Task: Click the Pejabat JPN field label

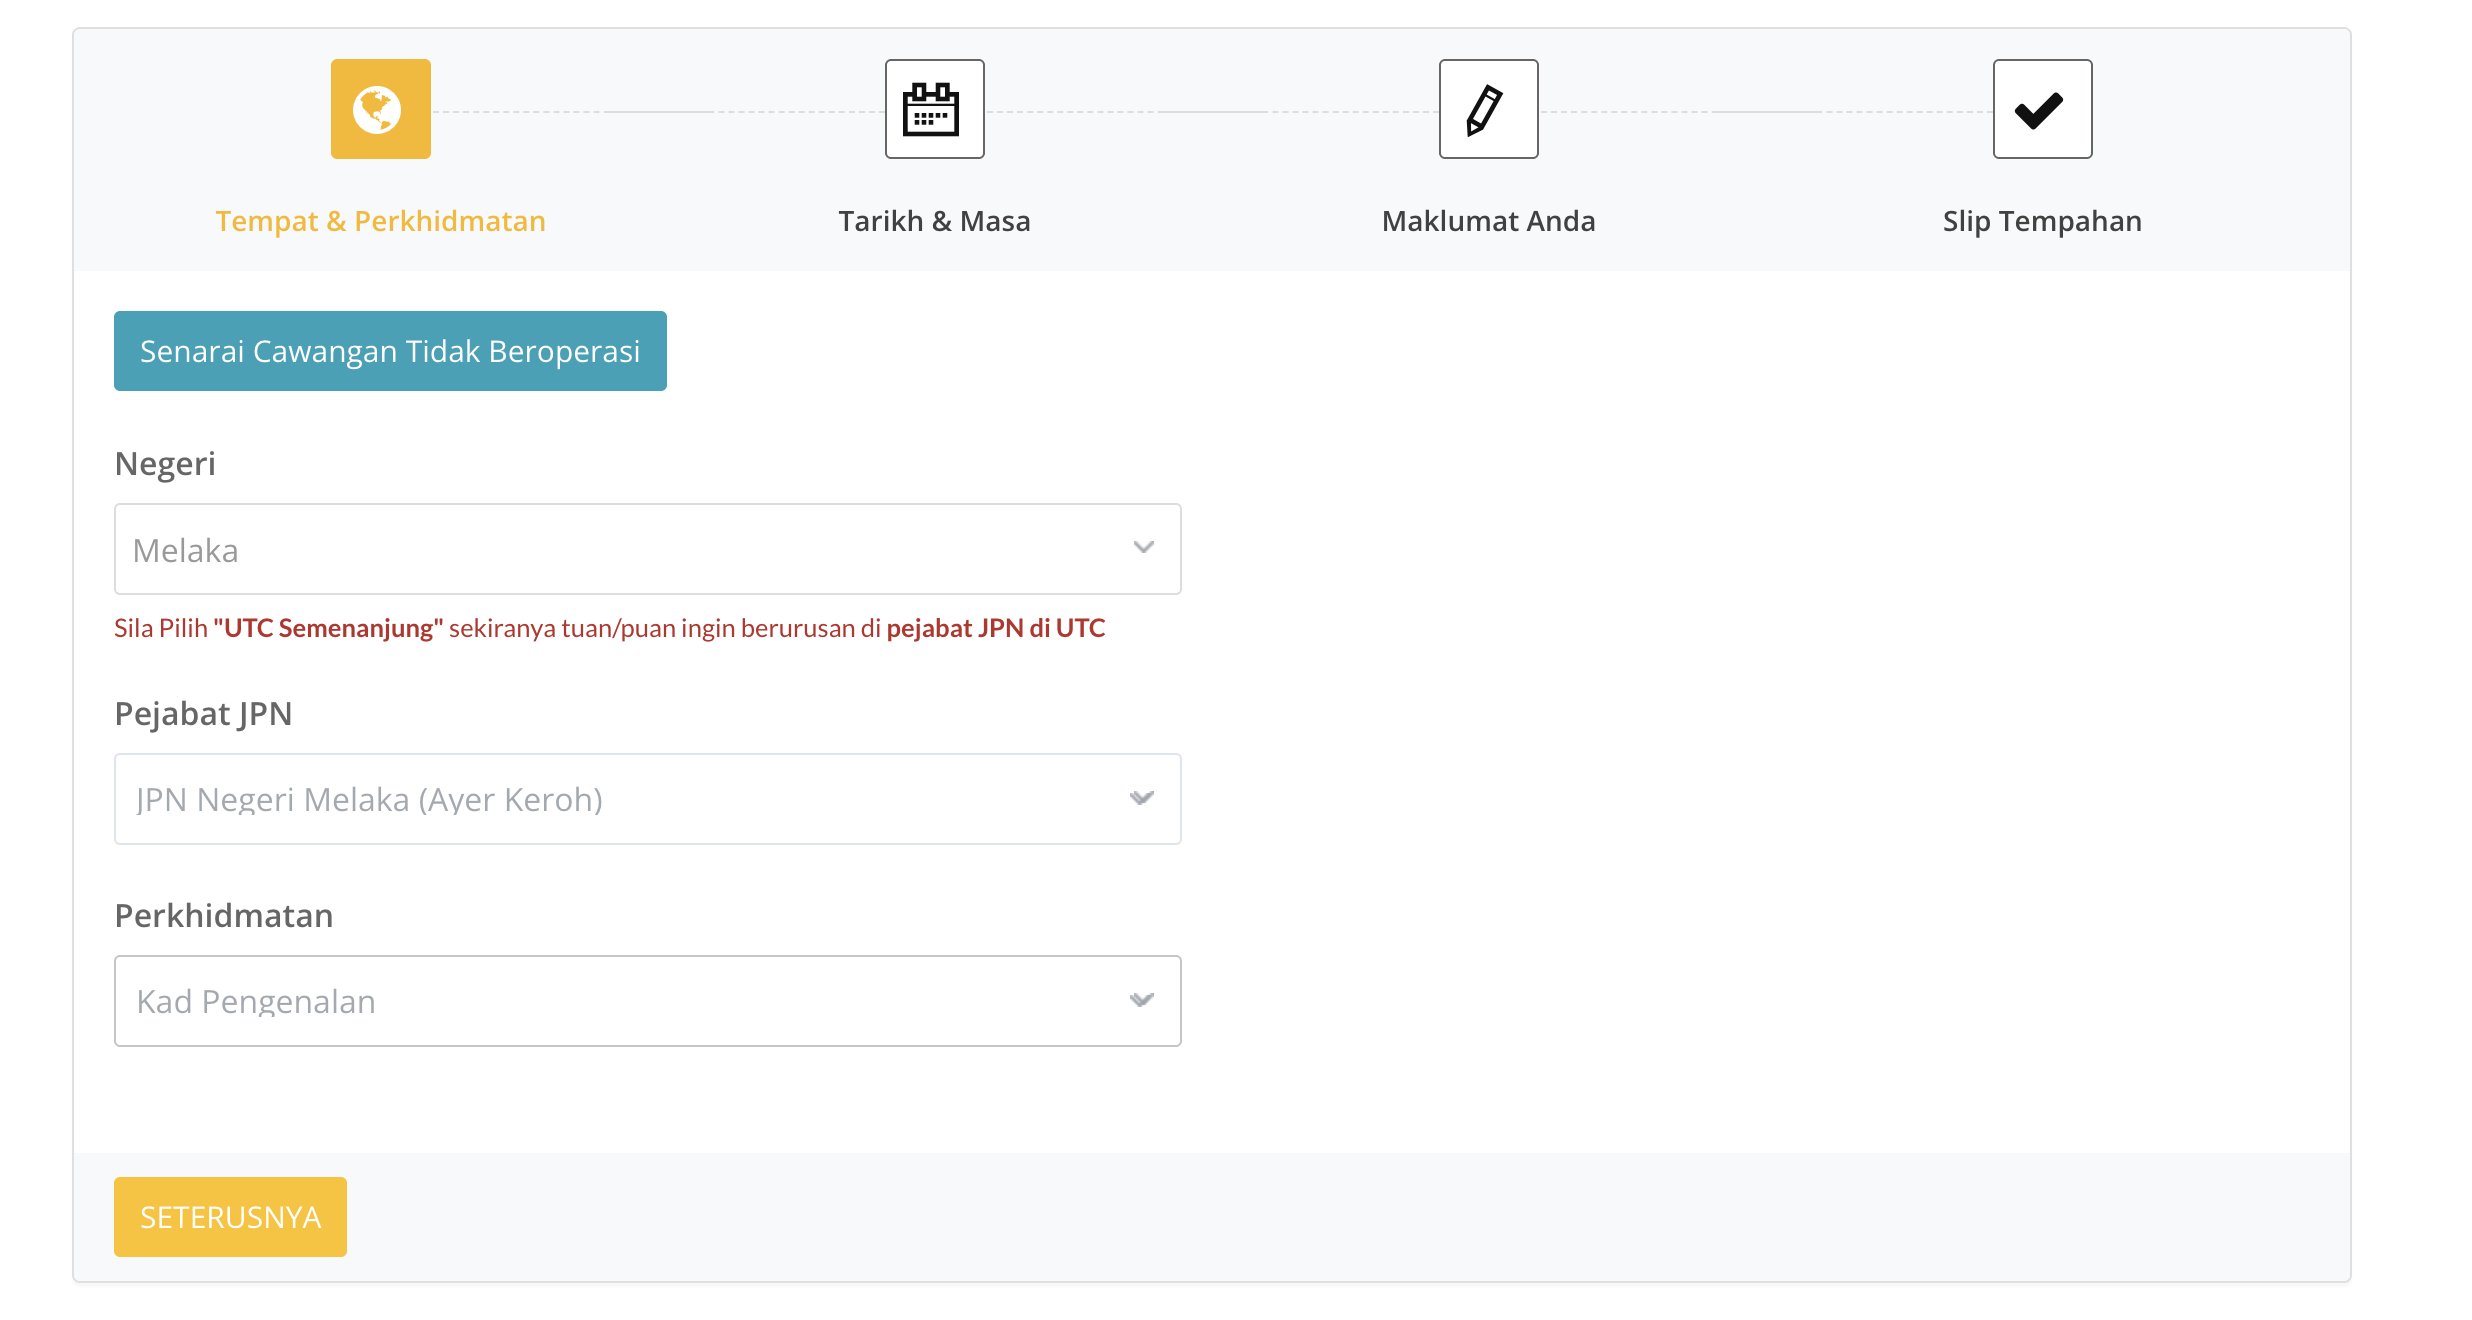Action: tap(204, 714)
